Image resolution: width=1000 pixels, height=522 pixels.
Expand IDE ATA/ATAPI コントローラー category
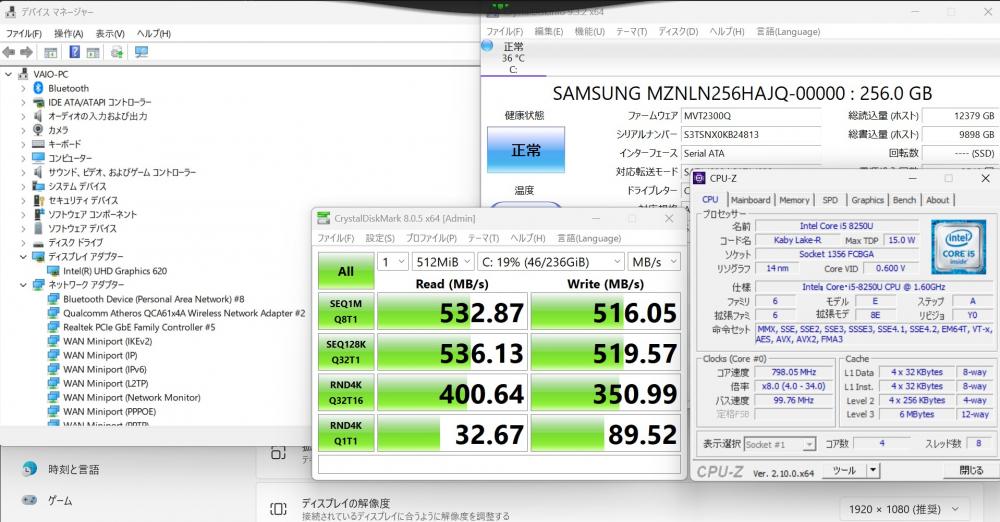pyautogui.click(x=23, y=103)
